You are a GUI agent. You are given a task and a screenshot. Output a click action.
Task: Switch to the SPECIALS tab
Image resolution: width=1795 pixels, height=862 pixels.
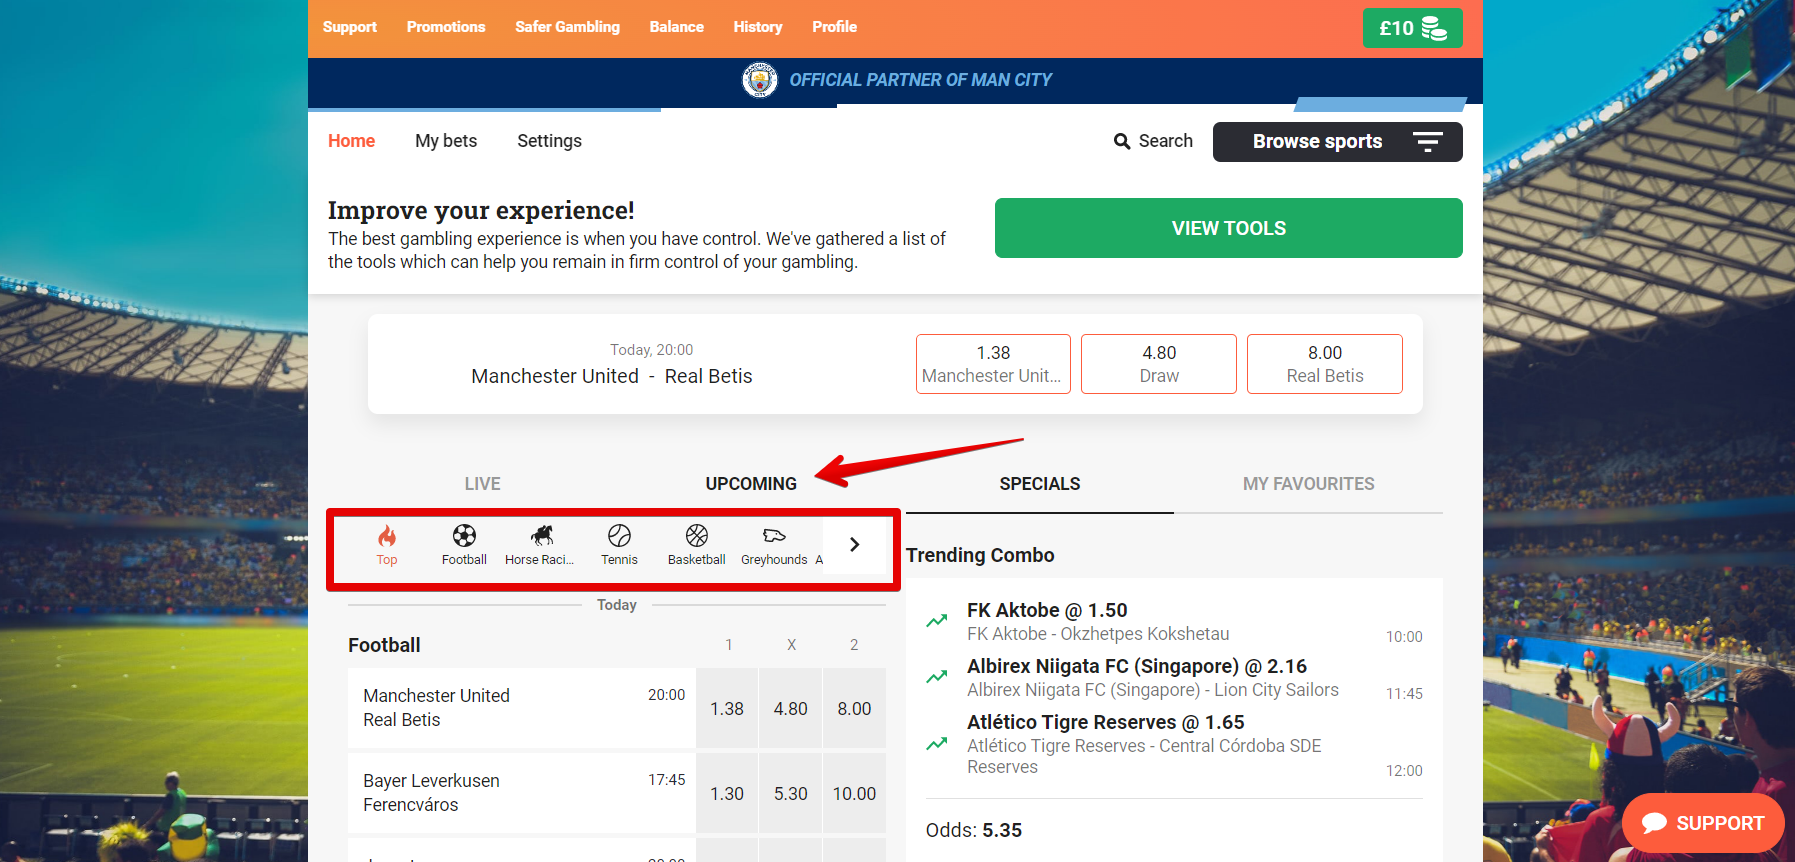click(1039, 484)
